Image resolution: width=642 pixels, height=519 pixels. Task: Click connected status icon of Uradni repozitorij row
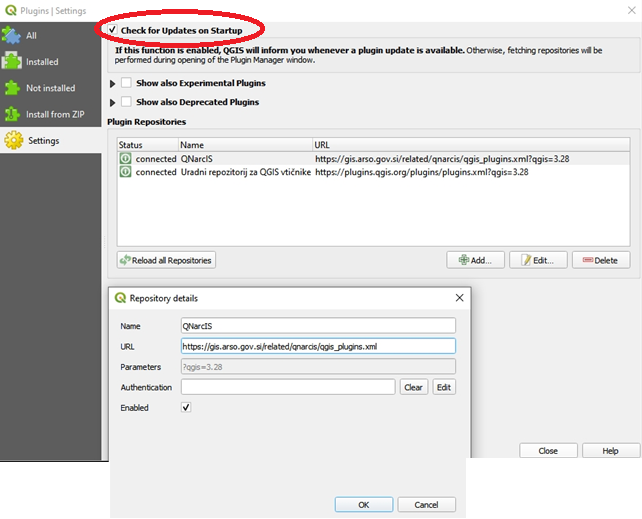click(125, 172)
